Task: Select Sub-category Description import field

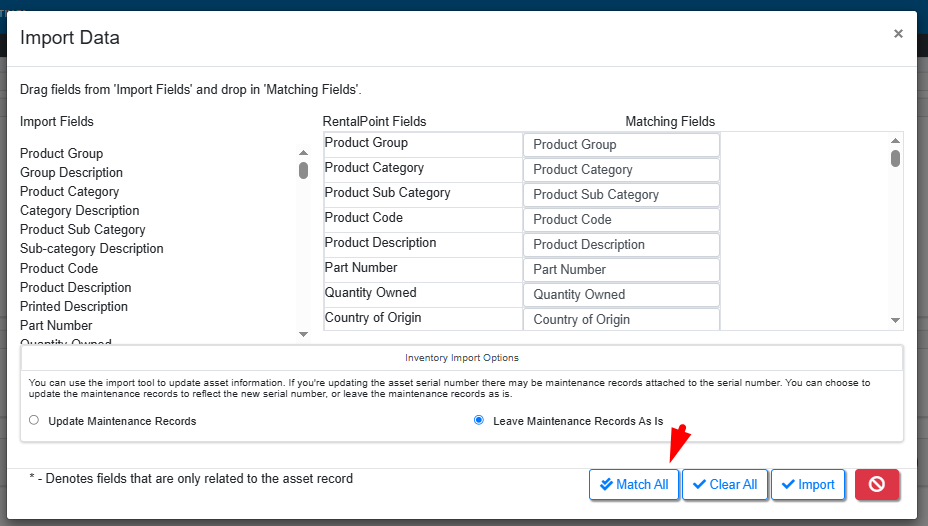Action: coord(92,248)
